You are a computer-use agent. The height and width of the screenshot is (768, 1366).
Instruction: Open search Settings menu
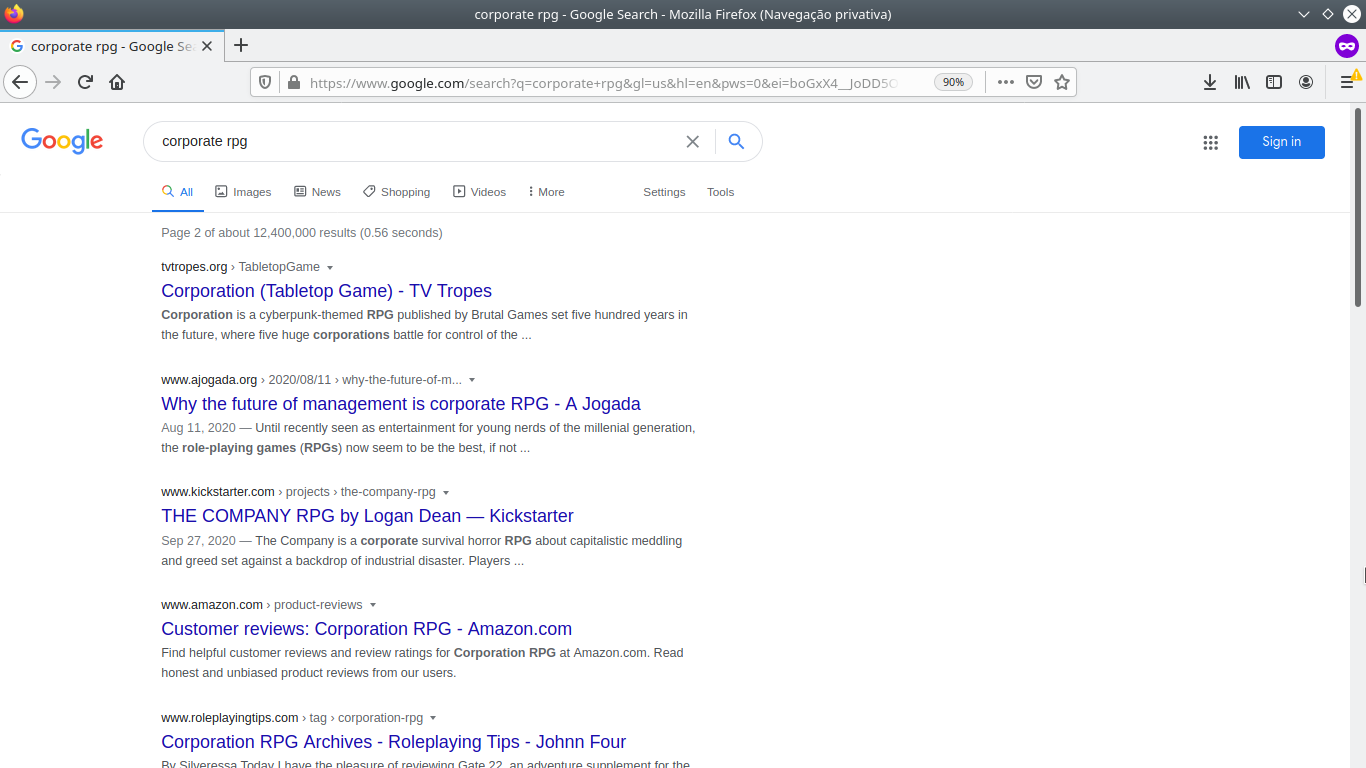point(664,192)
